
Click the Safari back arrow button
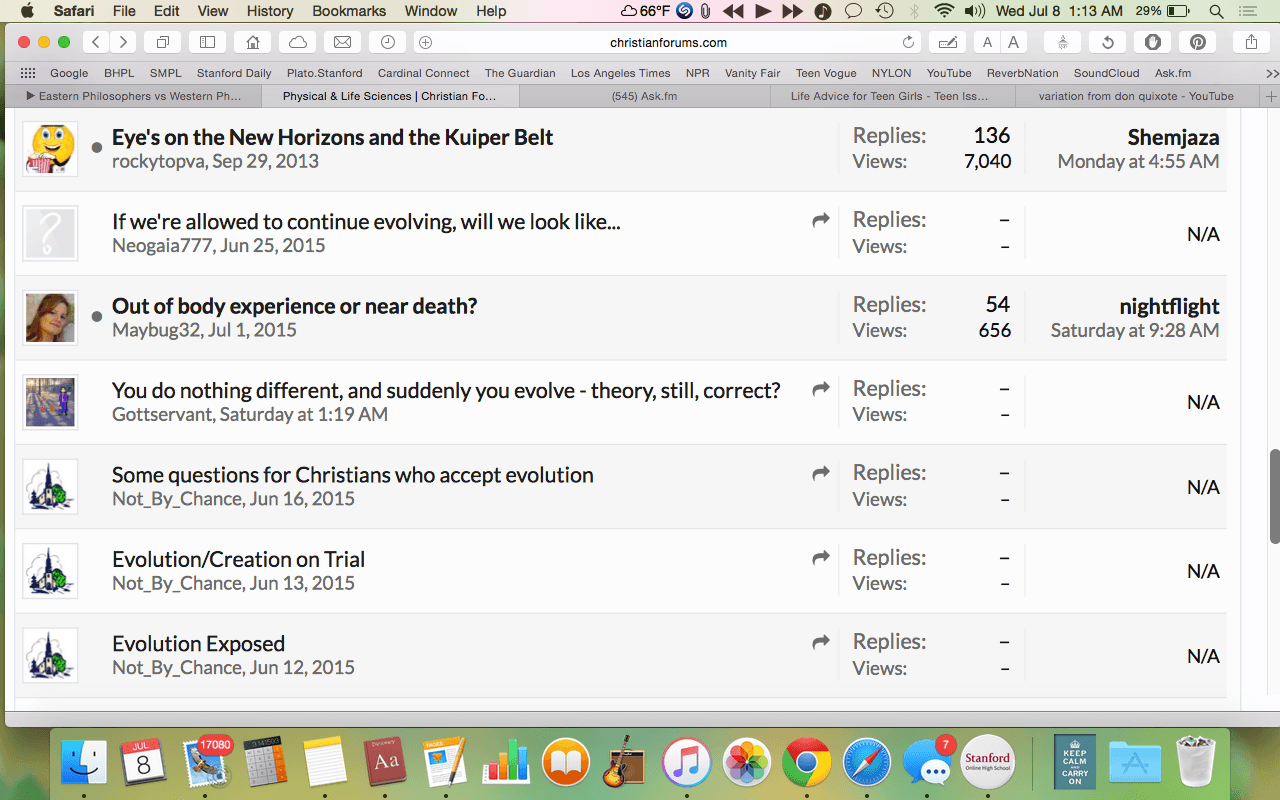95,42
